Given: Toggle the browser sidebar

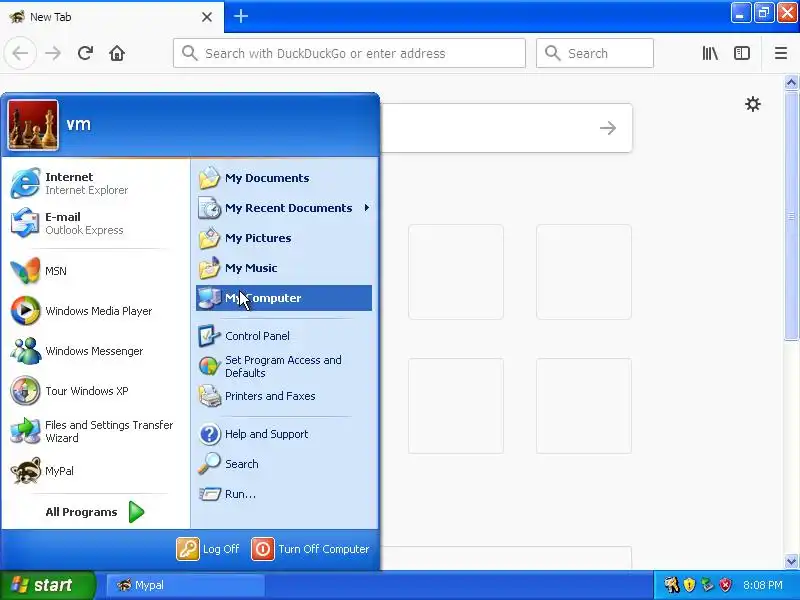Looking at the screenshot, I should (741, 53).
